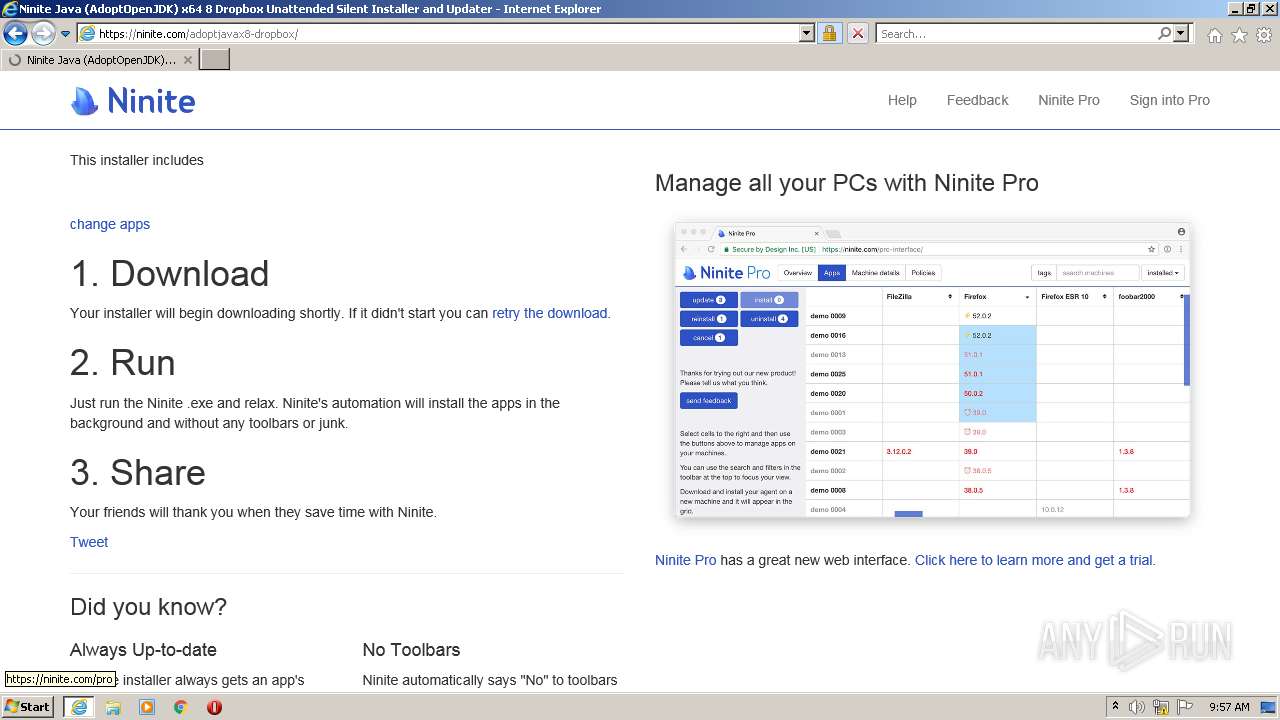Open the search provider dropdown arrow
Image resolution: width=1280 pixels, height=720 pixels.
tap(1181, 33)
